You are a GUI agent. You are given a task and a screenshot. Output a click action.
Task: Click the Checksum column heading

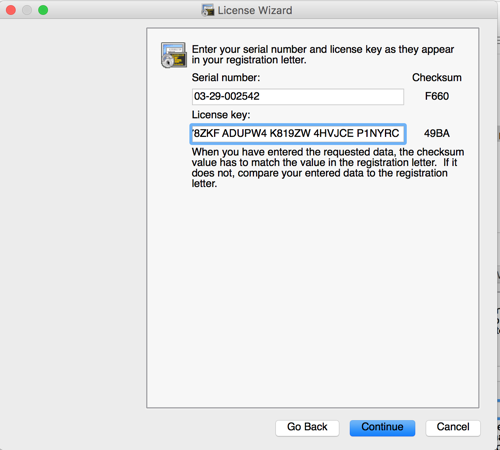coord(437,78)
